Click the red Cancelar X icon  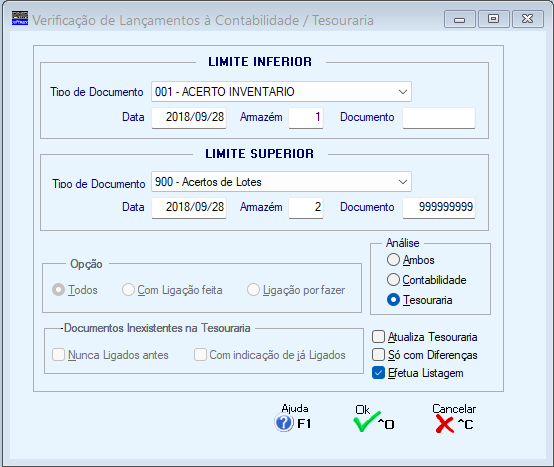(444, 424)
